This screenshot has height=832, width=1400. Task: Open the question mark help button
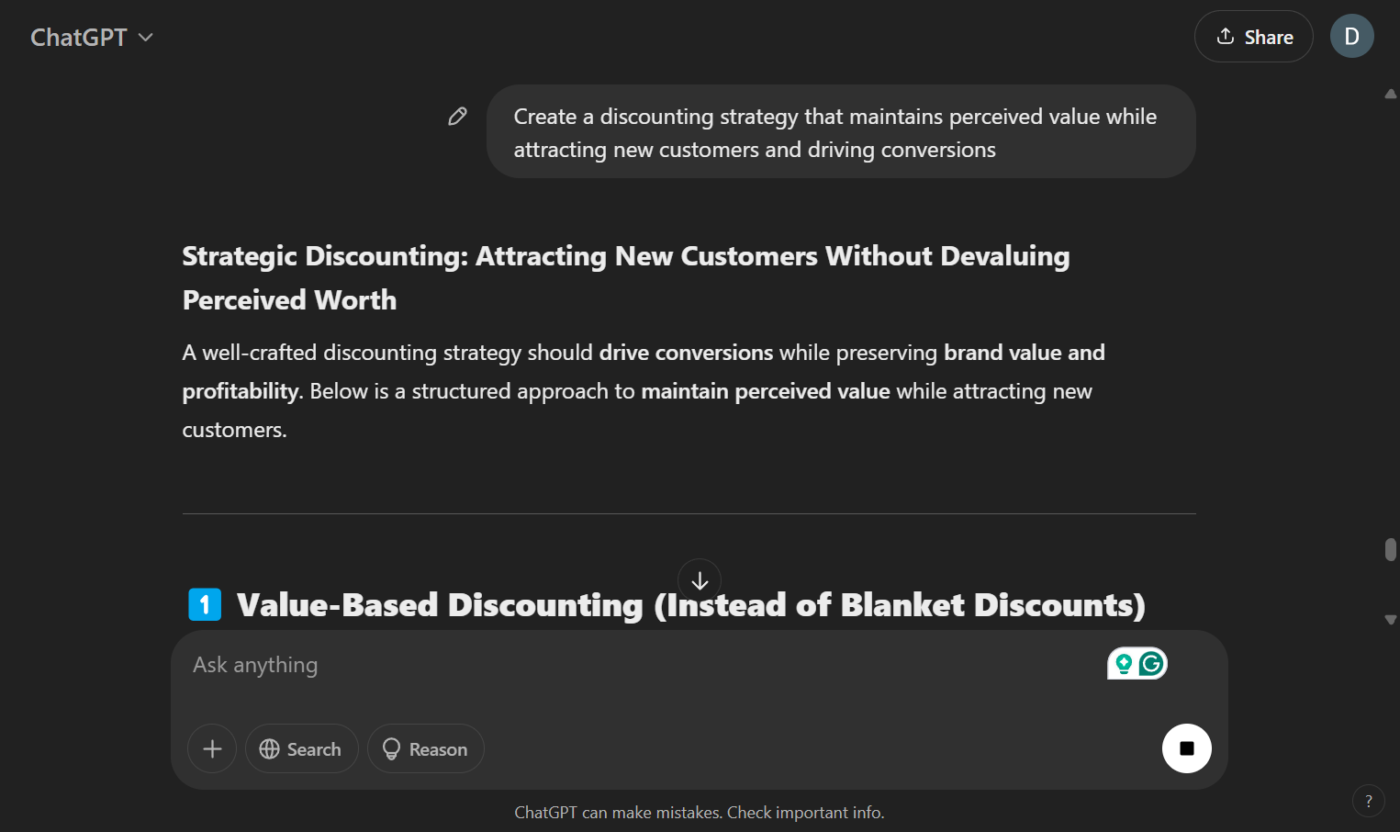click(x=1368, y=800)
